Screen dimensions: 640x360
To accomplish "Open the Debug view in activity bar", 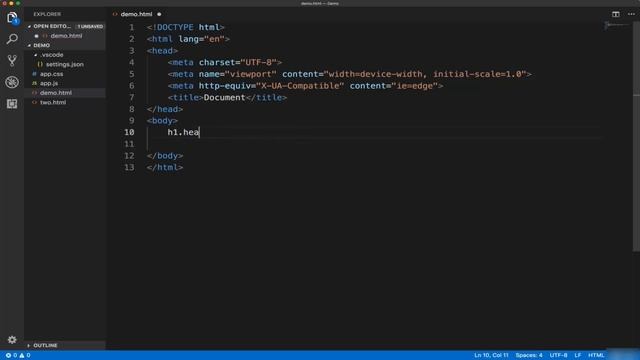I will point(12,82).
